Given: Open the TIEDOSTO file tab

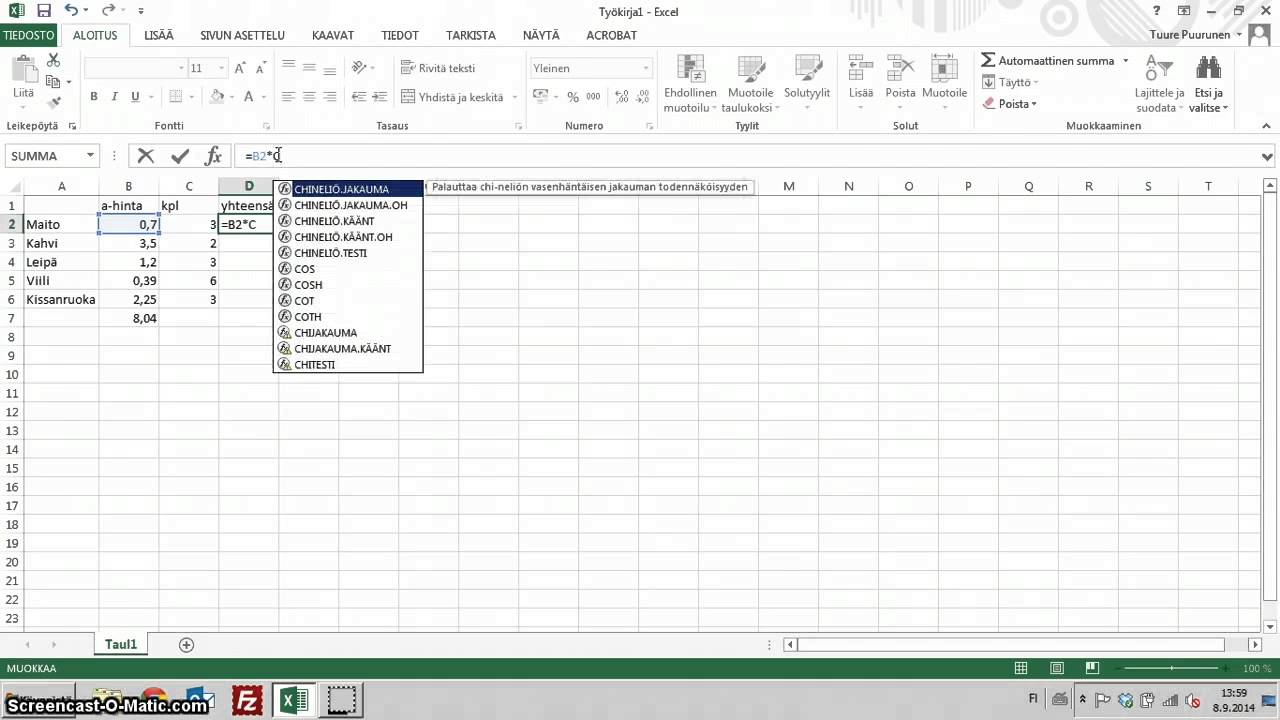Looking at the screenshot, I should pos(28,35).
